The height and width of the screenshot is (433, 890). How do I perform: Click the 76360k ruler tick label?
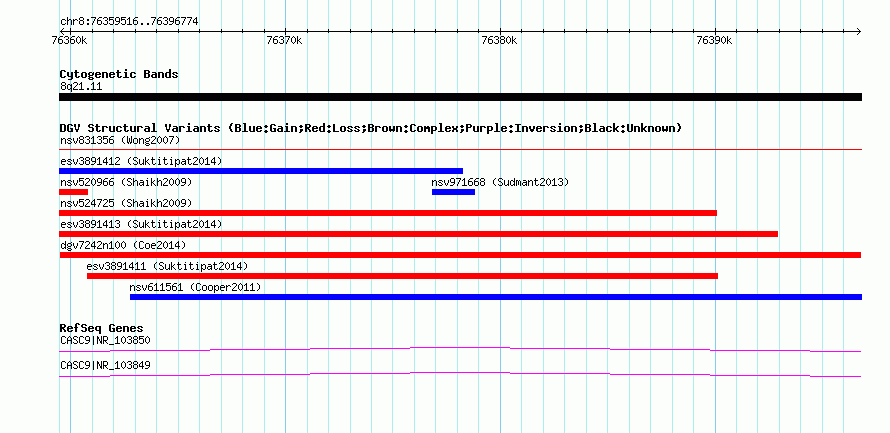point(69,40)
